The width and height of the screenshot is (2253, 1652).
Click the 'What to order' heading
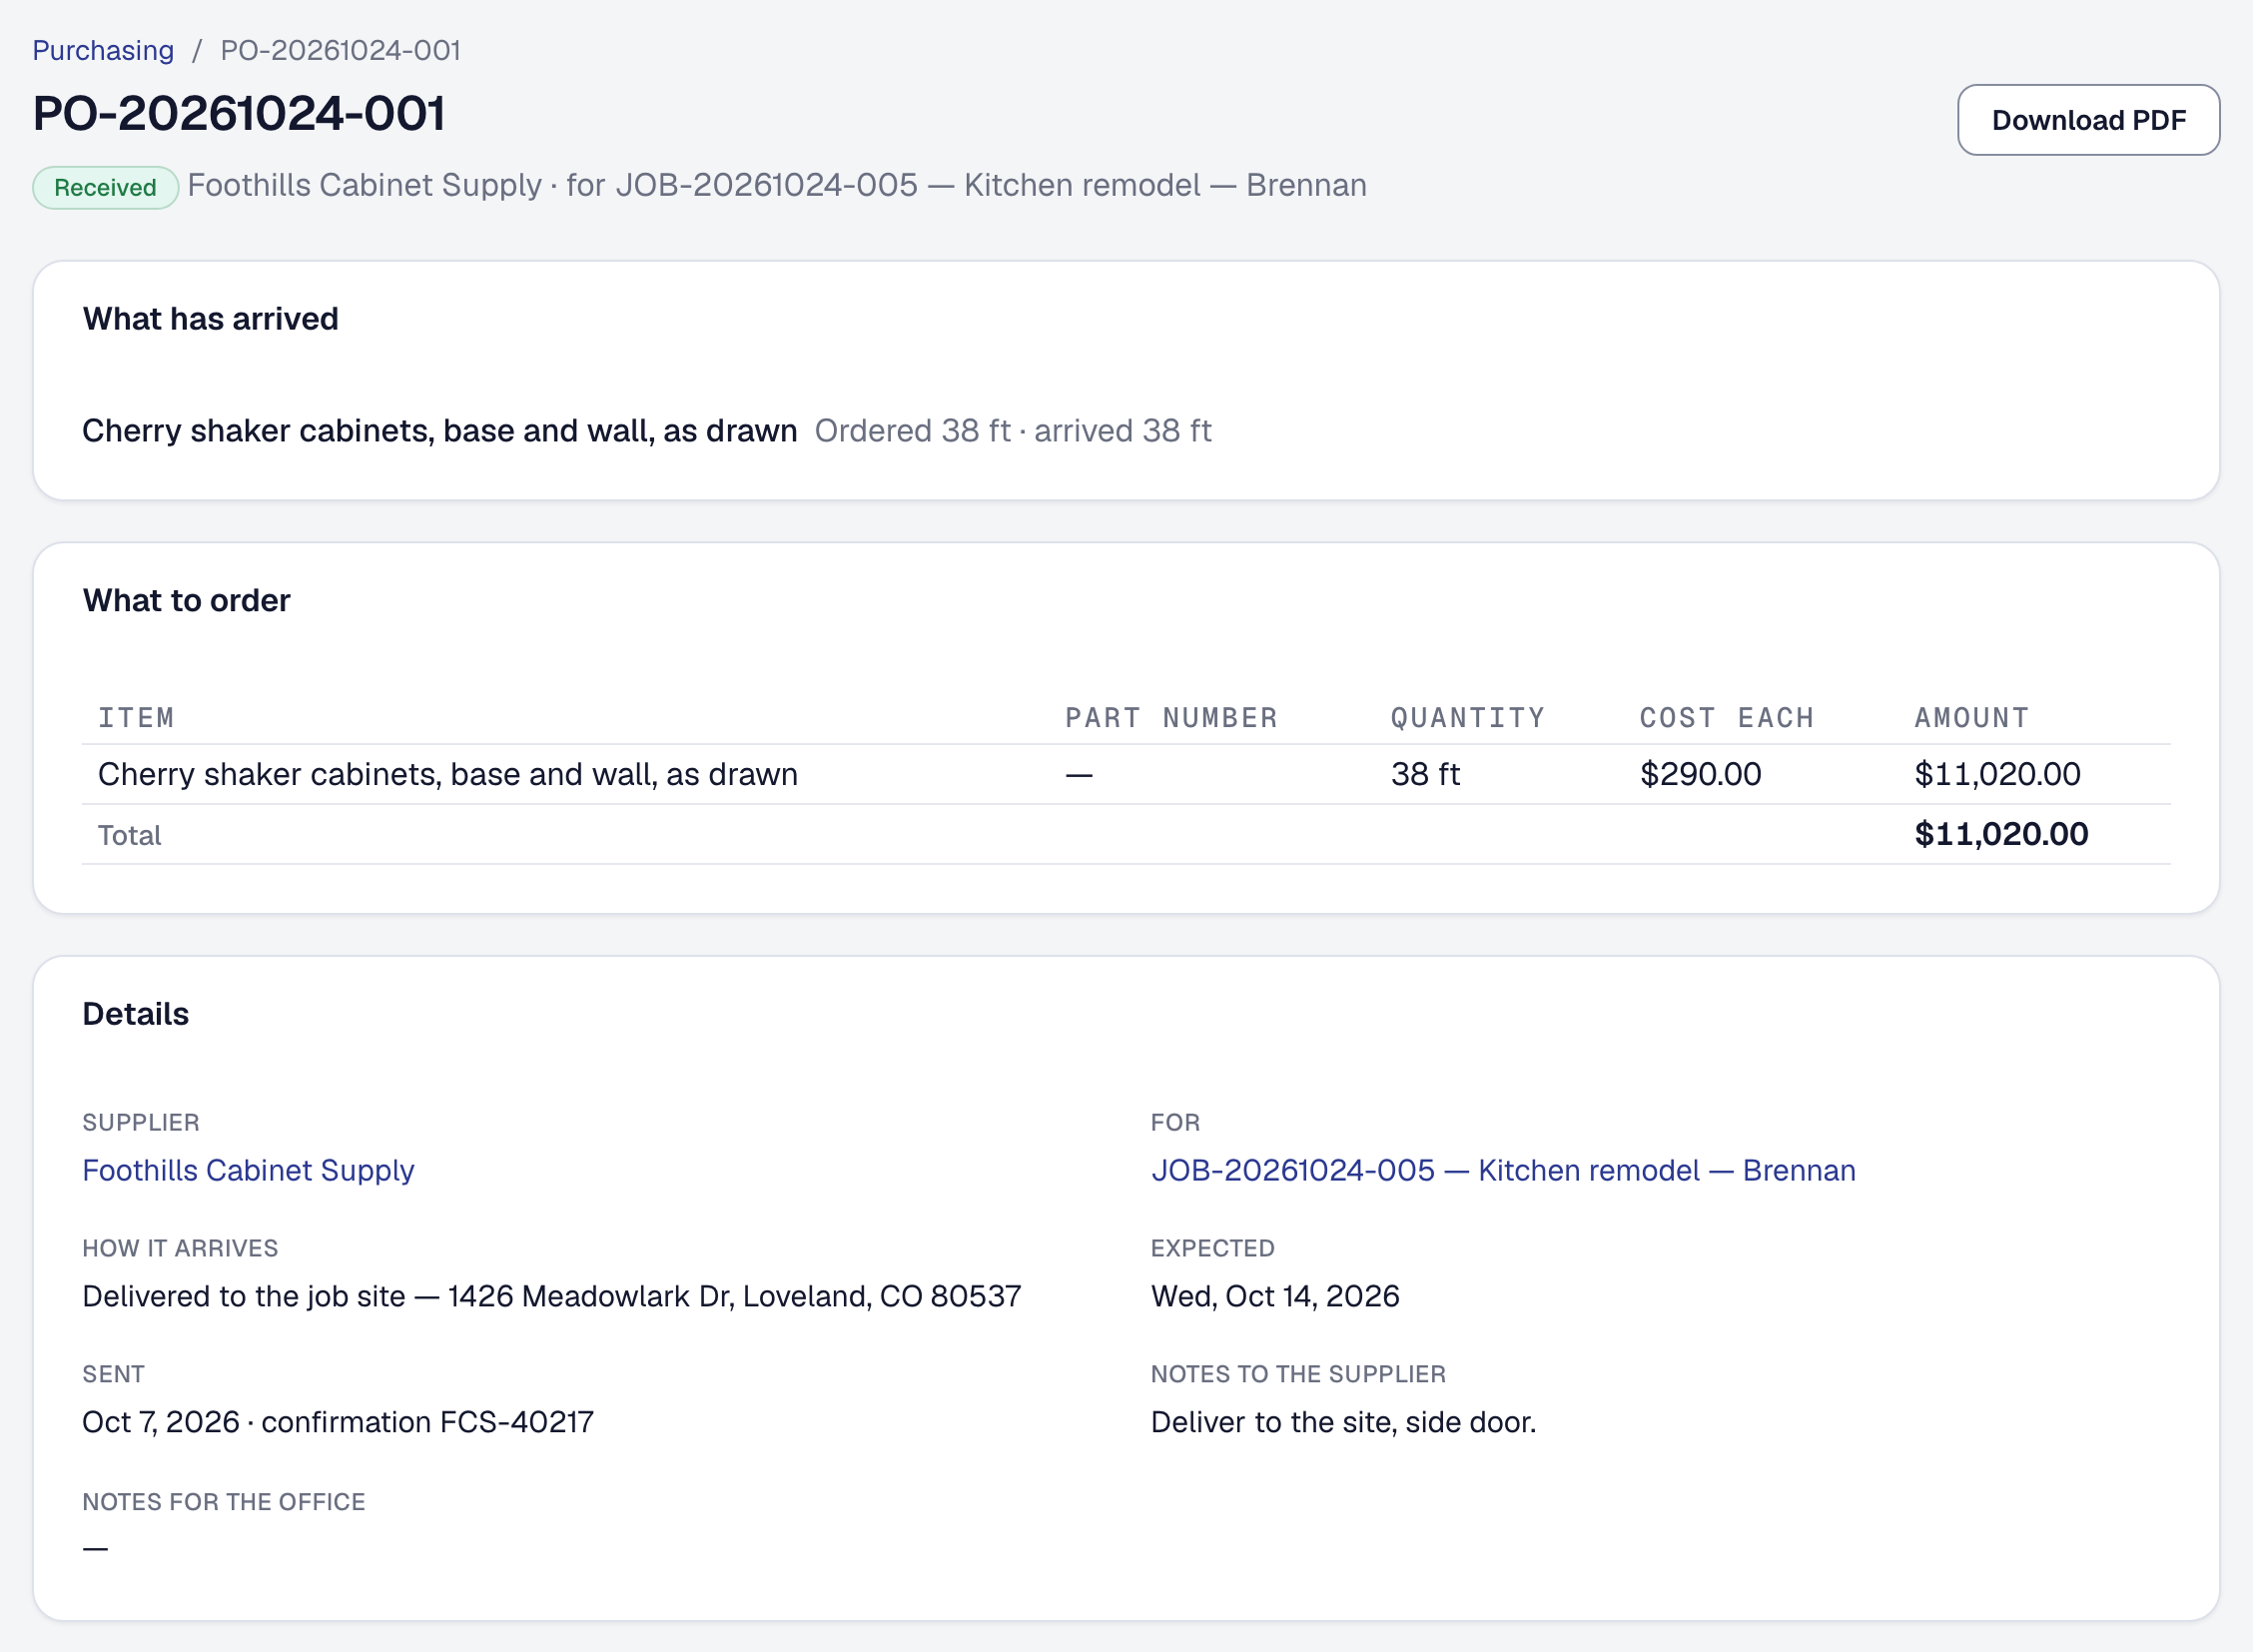187,600
